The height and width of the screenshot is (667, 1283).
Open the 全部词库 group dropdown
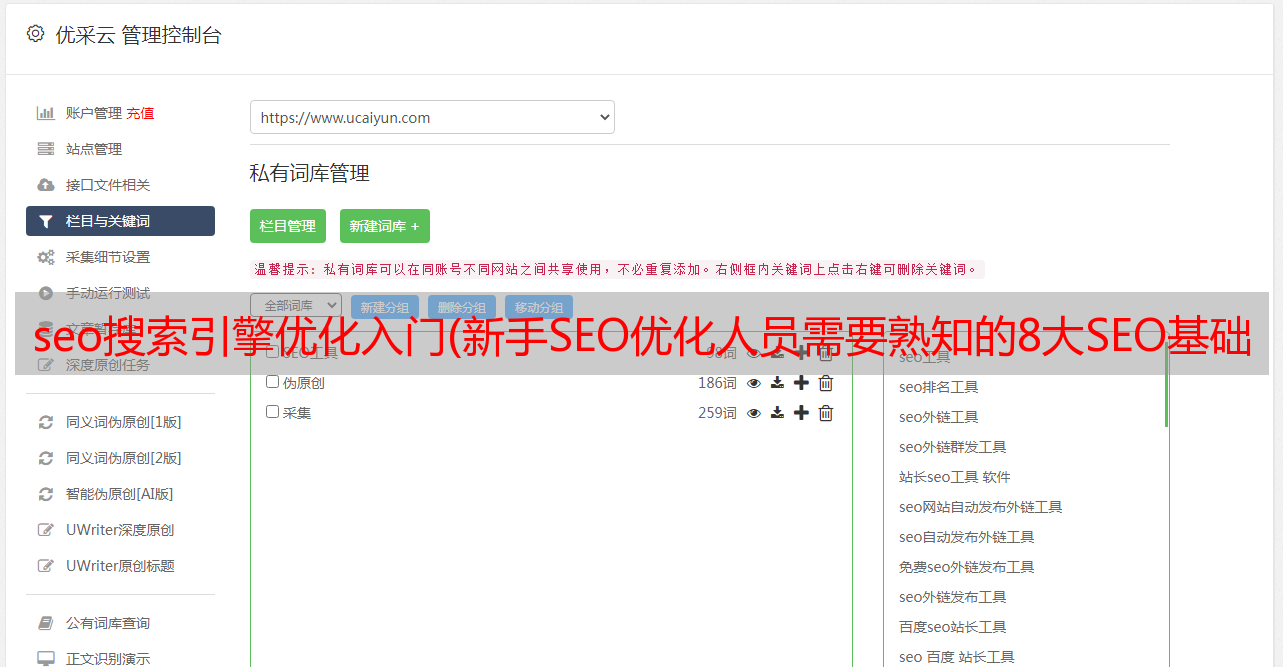point(296,305)
